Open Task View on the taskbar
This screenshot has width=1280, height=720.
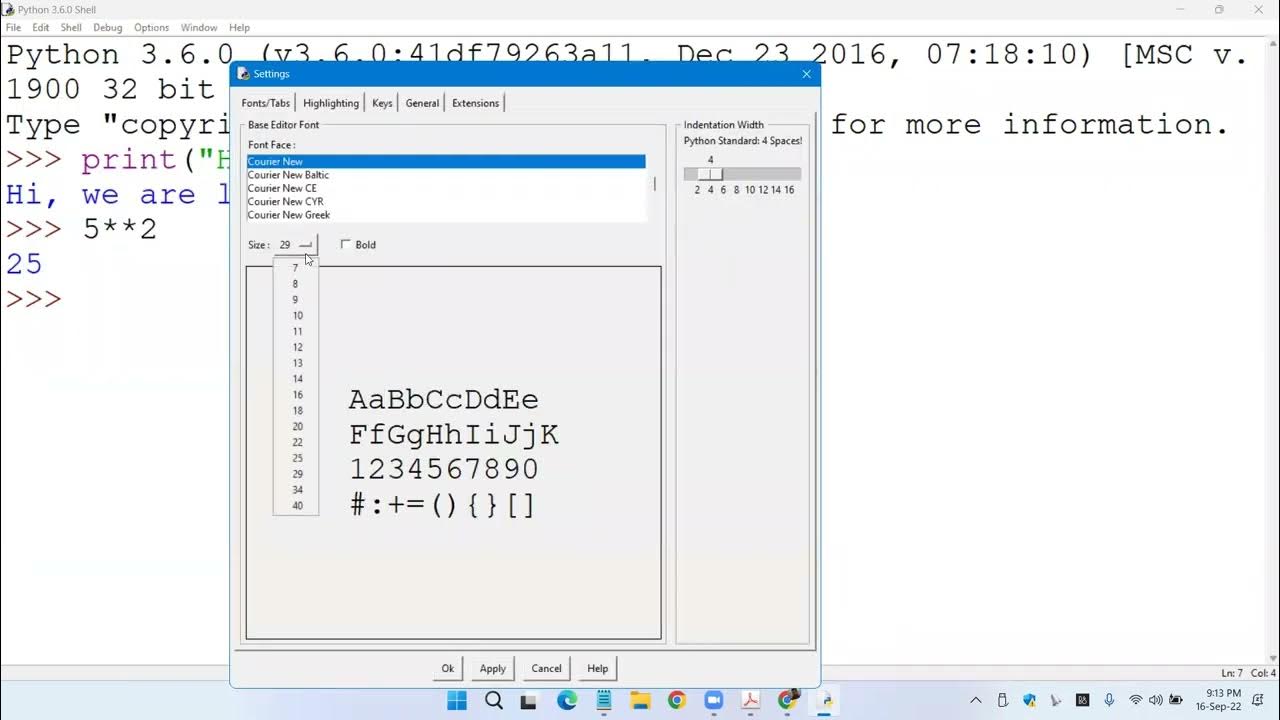point(529,700)
